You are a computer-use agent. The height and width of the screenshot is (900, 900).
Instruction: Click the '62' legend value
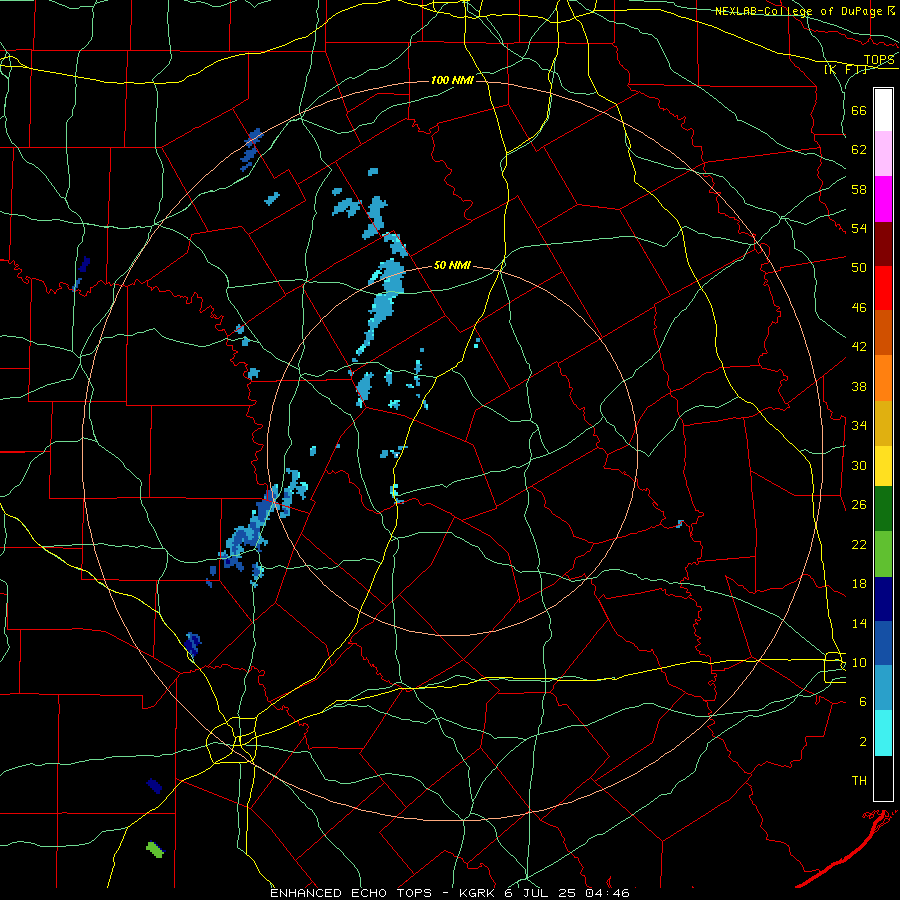click(x=859, y=150)
